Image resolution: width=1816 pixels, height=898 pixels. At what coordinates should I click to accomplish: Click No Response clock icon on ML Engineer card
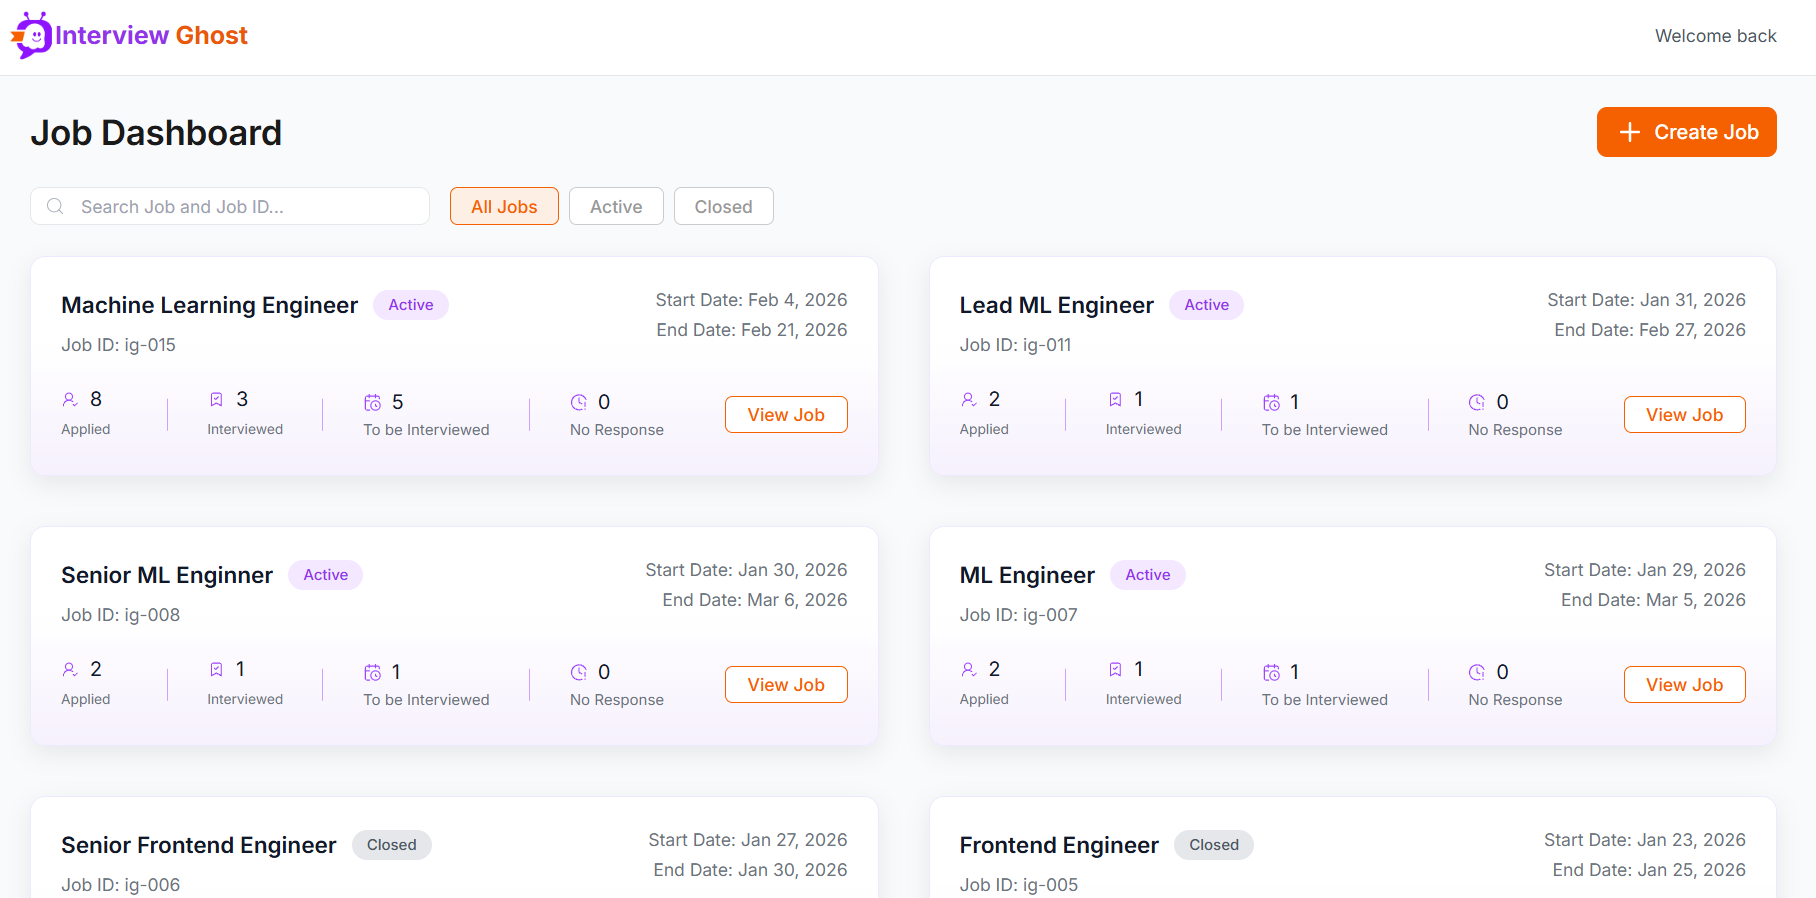pos(1477,672)
